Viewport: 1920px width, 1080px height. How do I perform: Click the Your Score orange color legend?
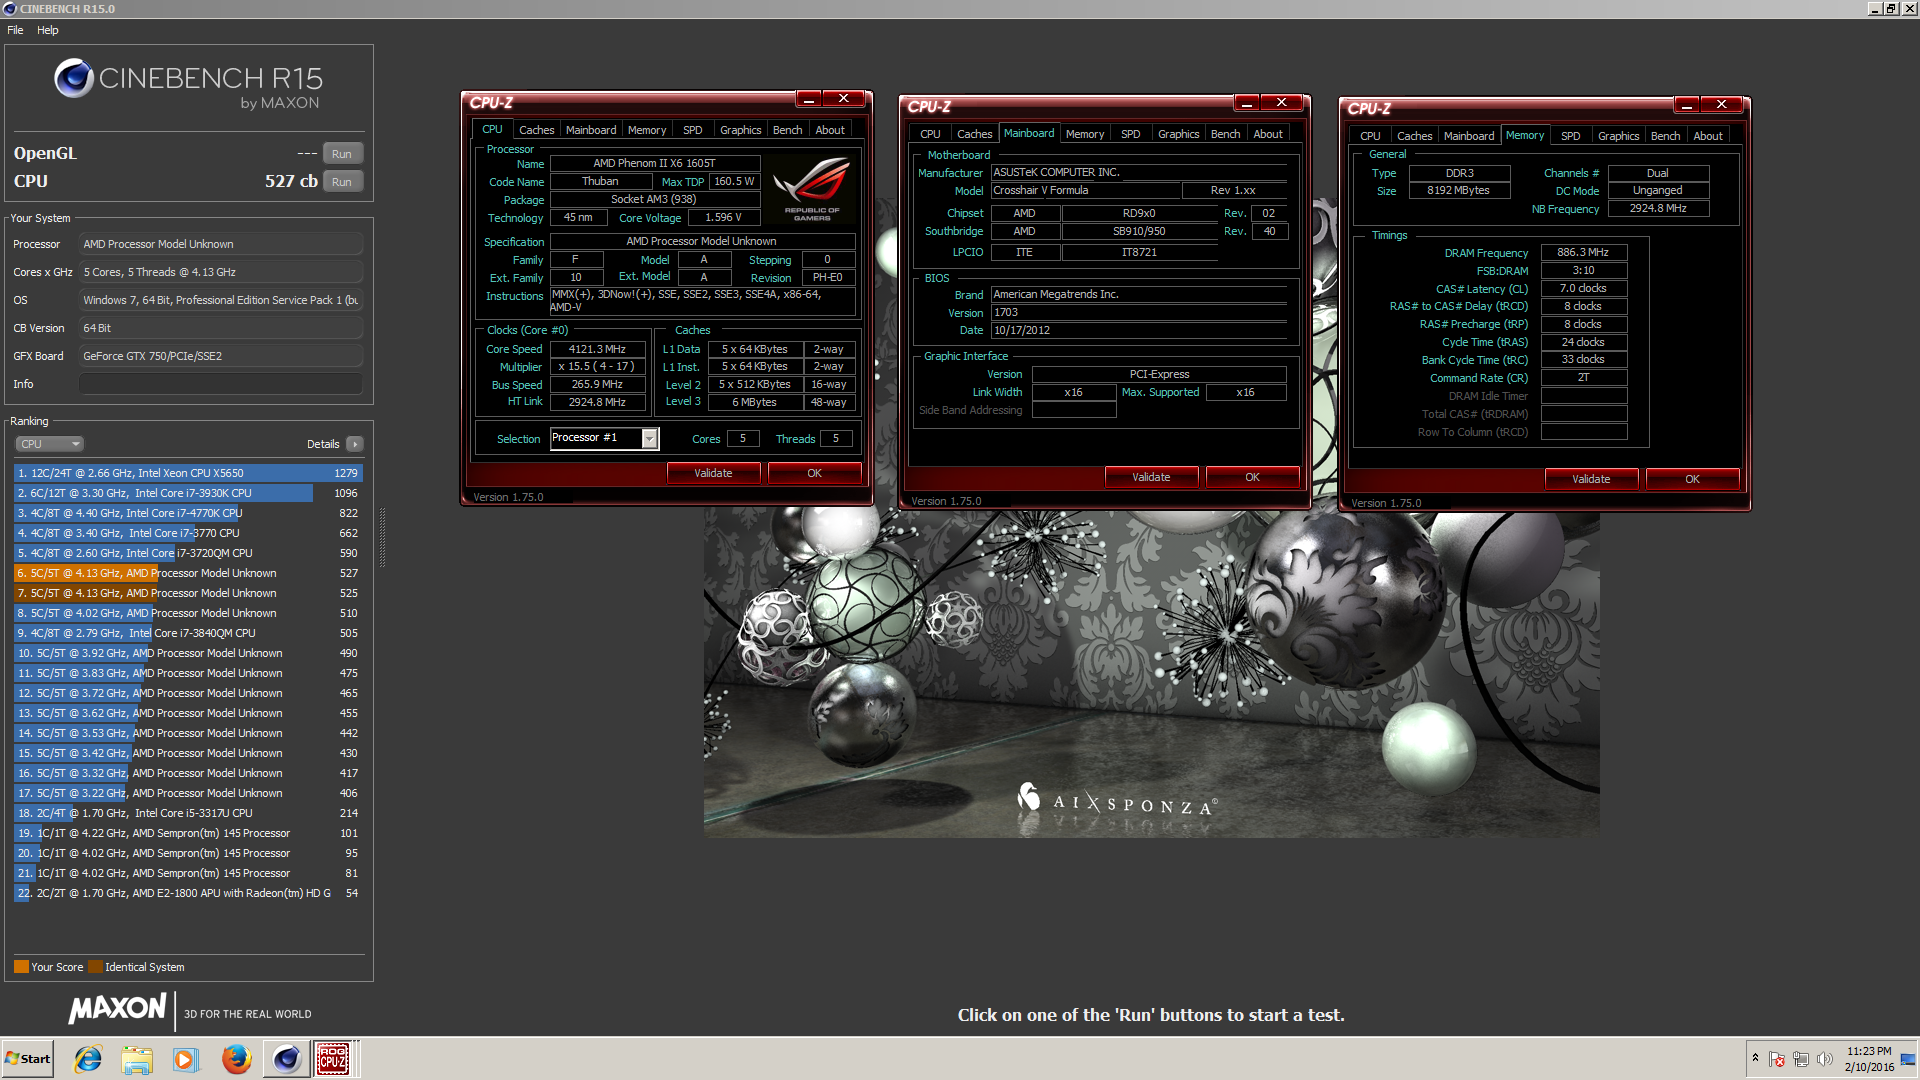click(21, 967)
